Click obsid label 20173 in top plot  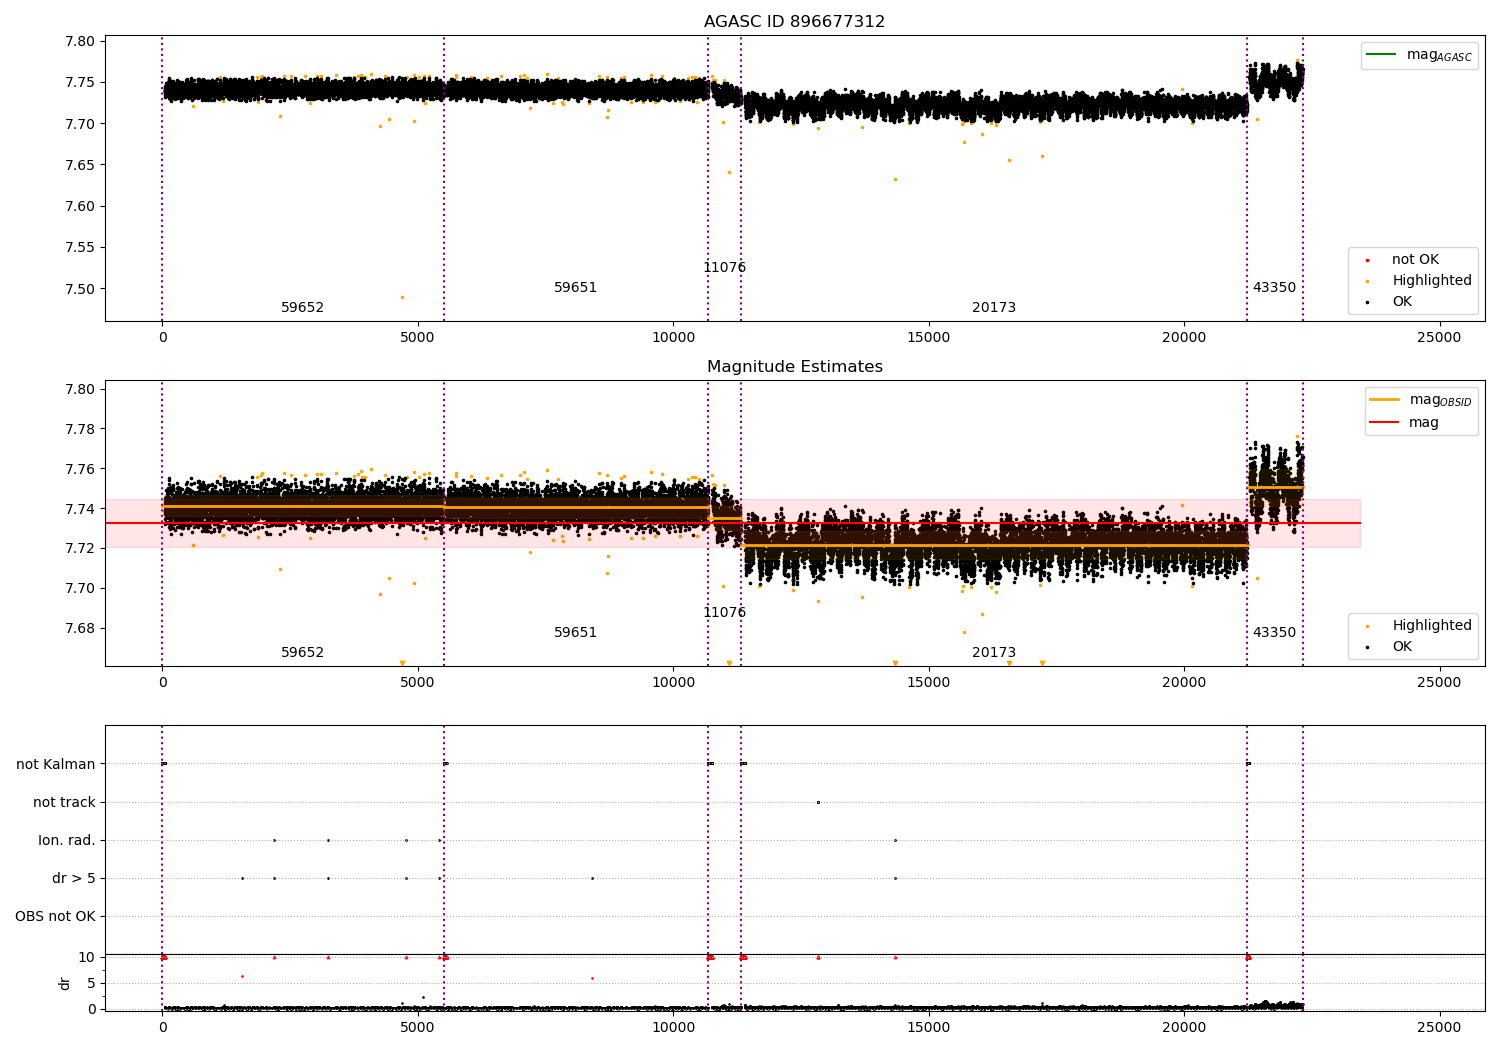click(994, 308)
